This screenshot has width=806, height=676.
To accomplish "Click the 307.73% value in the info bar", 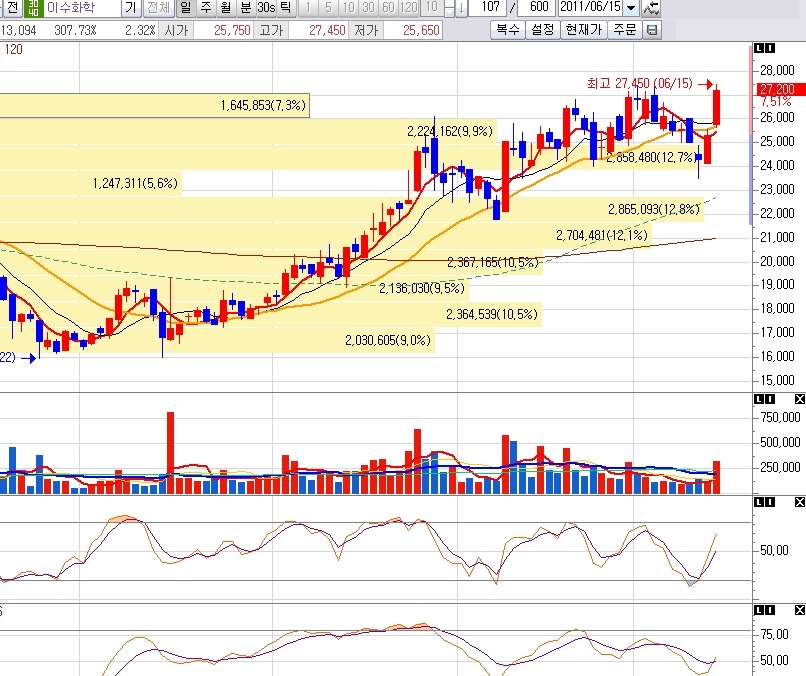I will (76, 30).
